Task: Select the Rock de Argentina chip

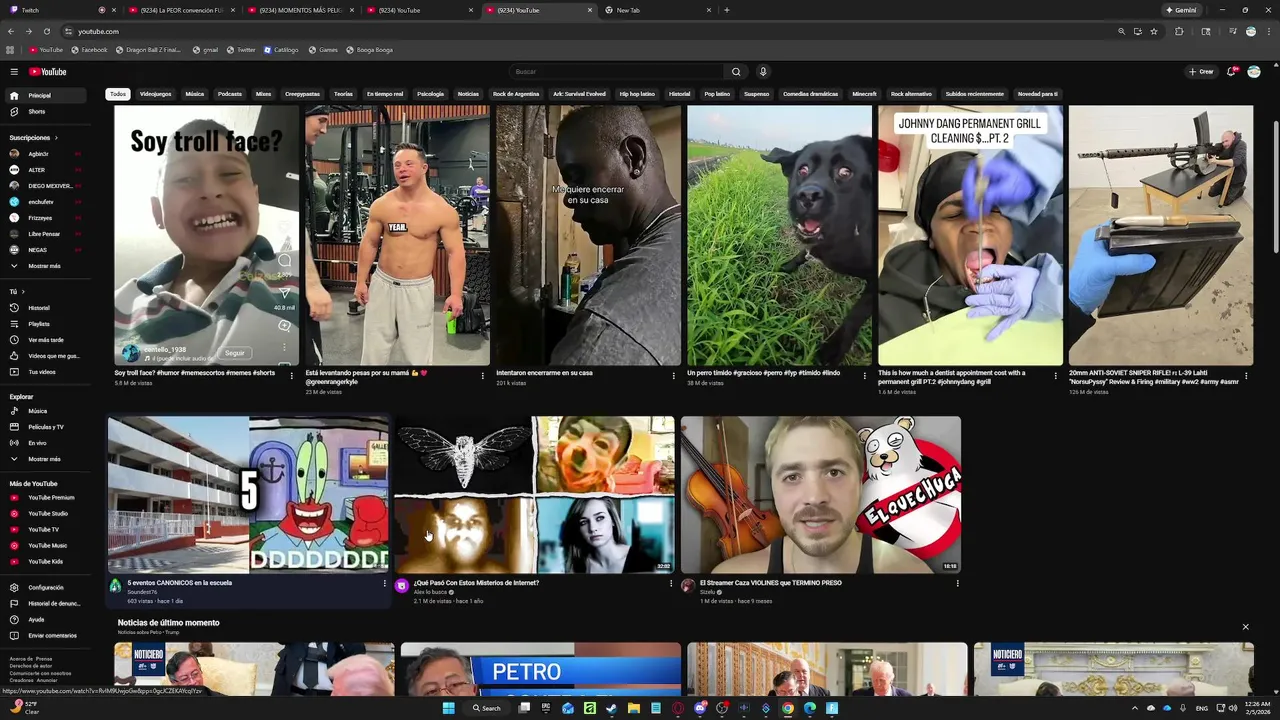Action: click(x=516, y=94)
